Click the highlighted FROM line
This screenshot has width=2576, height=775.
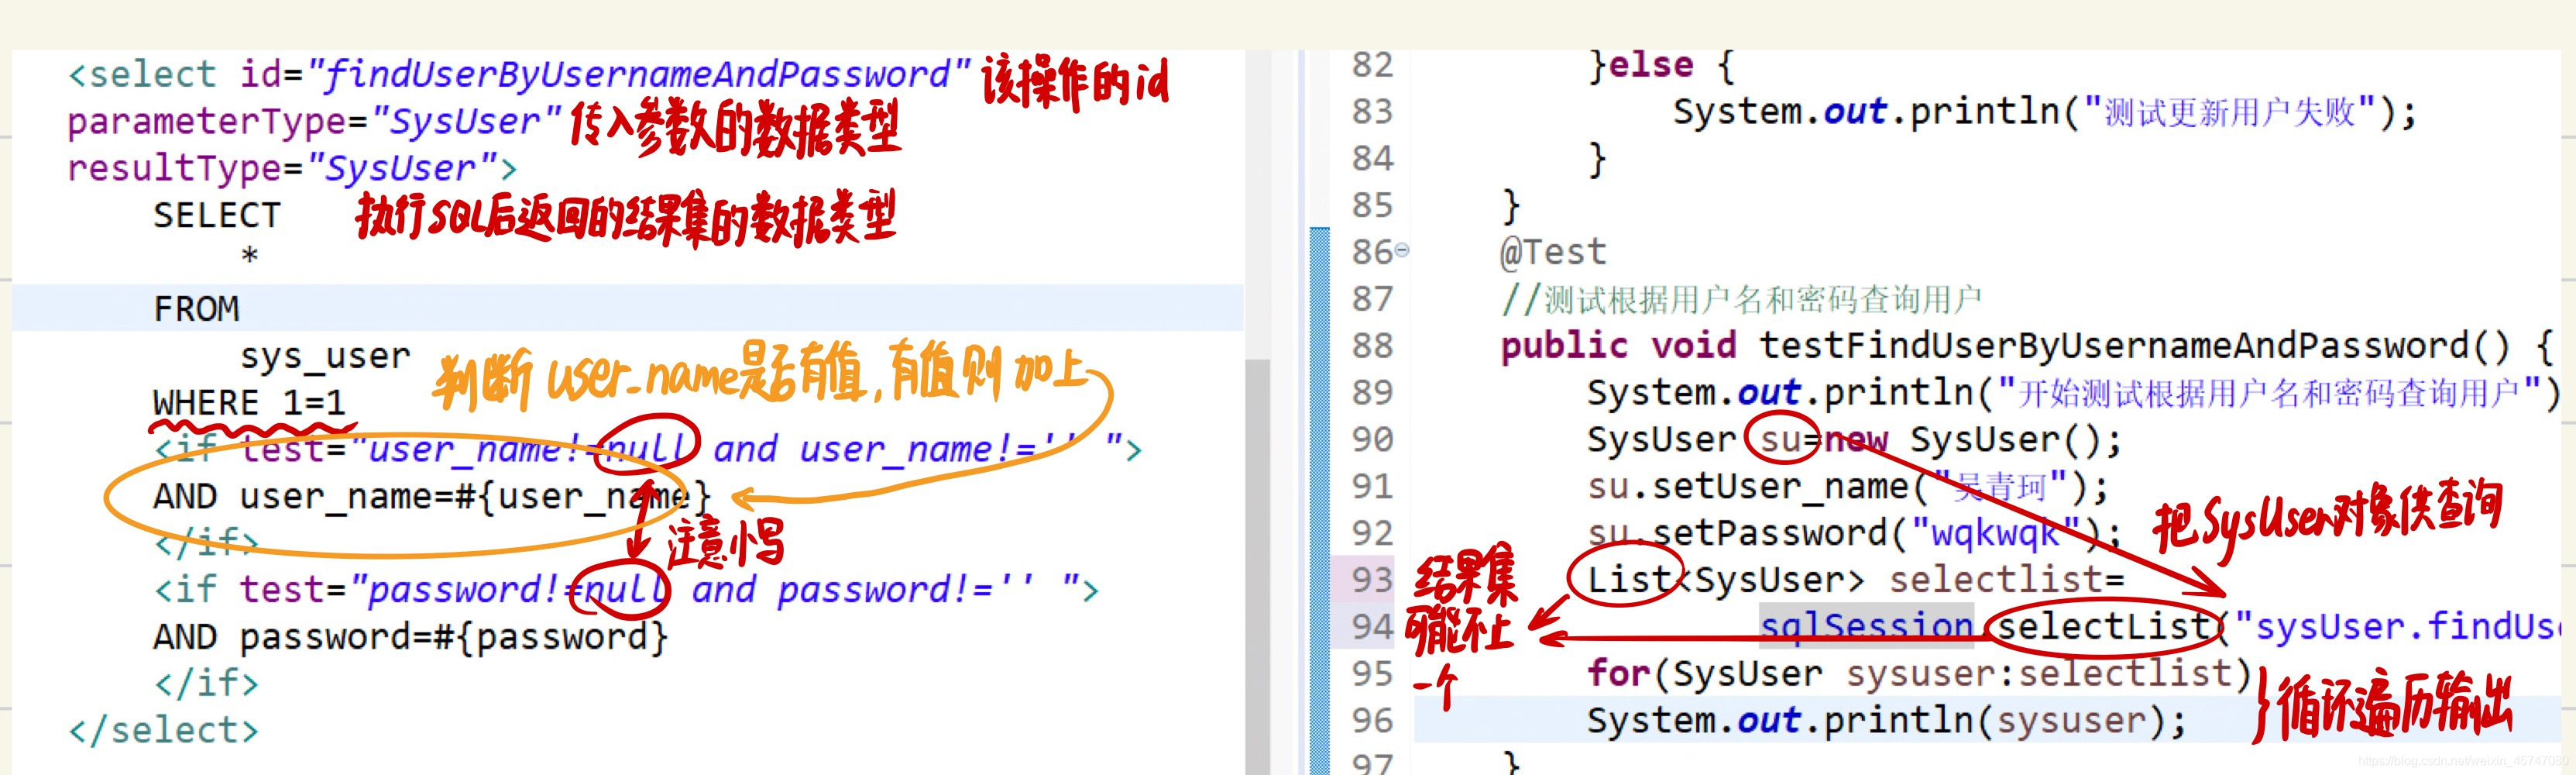[x=628, y=308]
